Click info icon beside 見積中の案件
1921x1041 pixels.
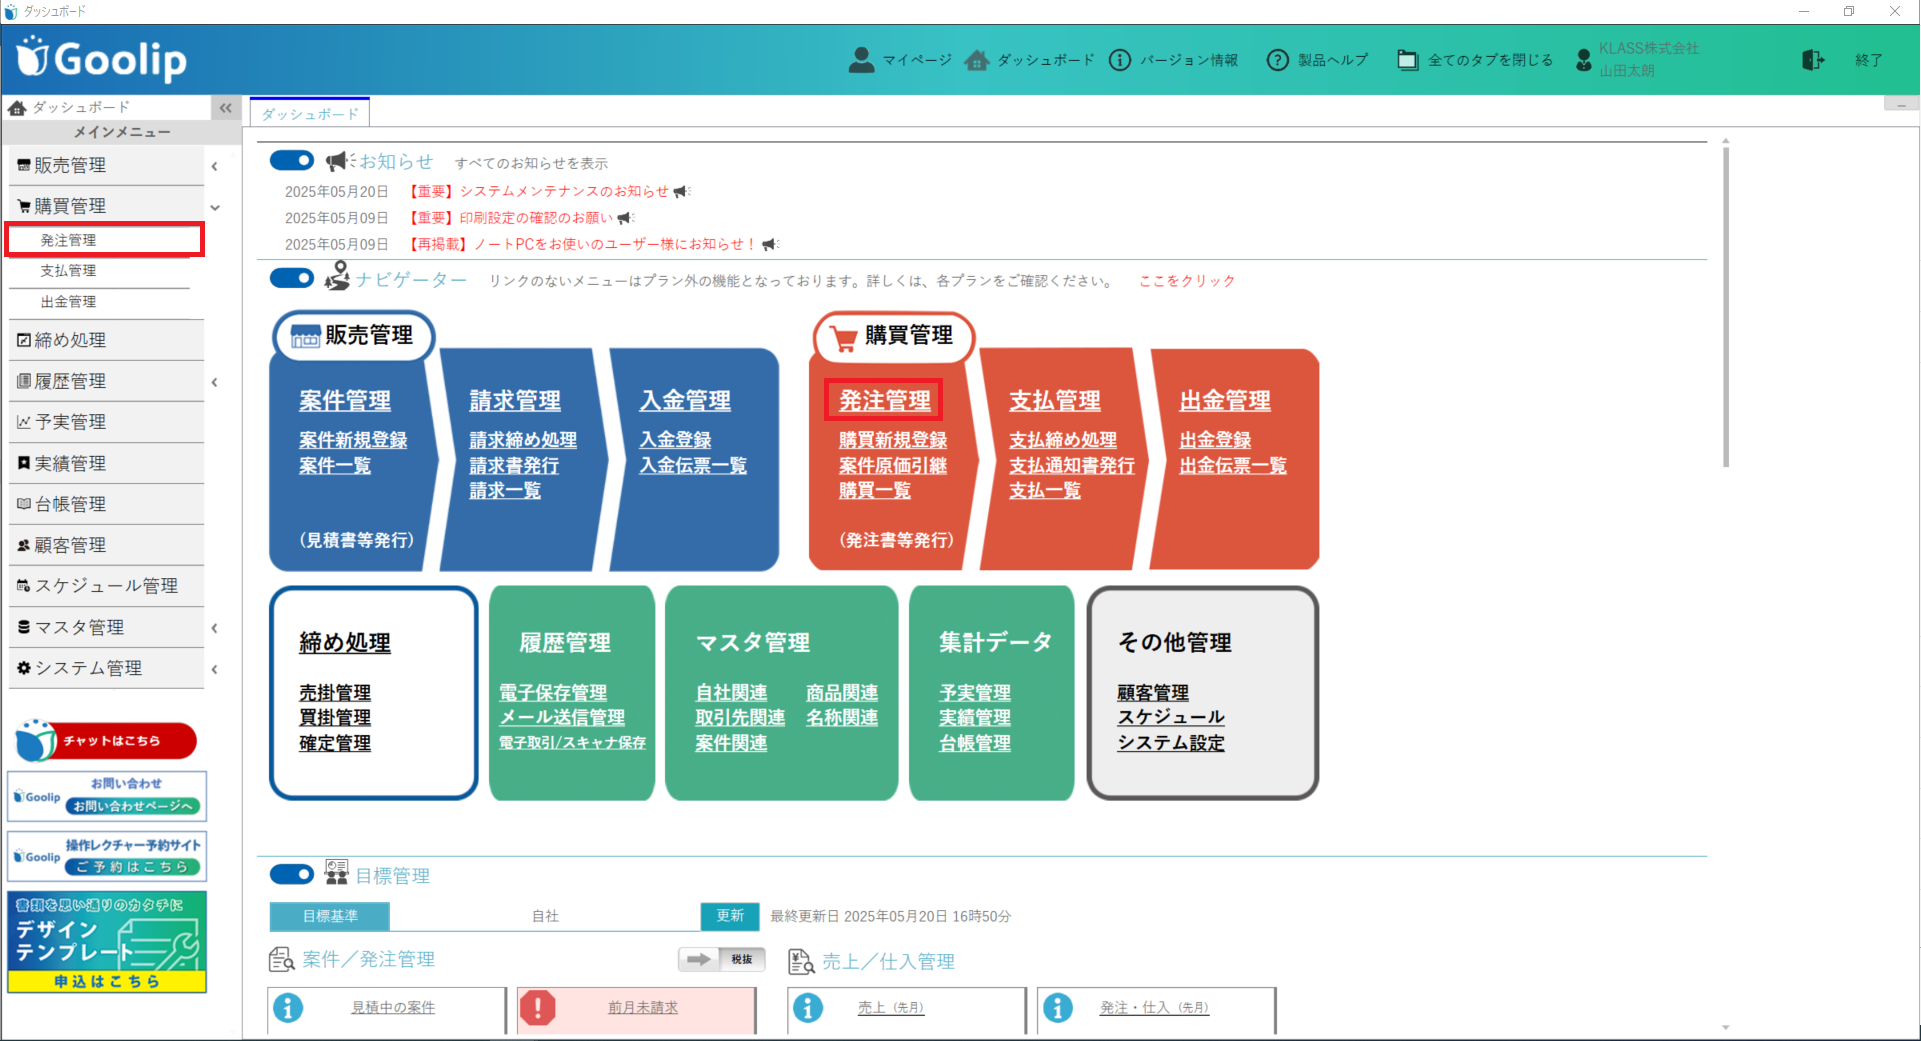pyautogui.click(x=288, y=1007)
